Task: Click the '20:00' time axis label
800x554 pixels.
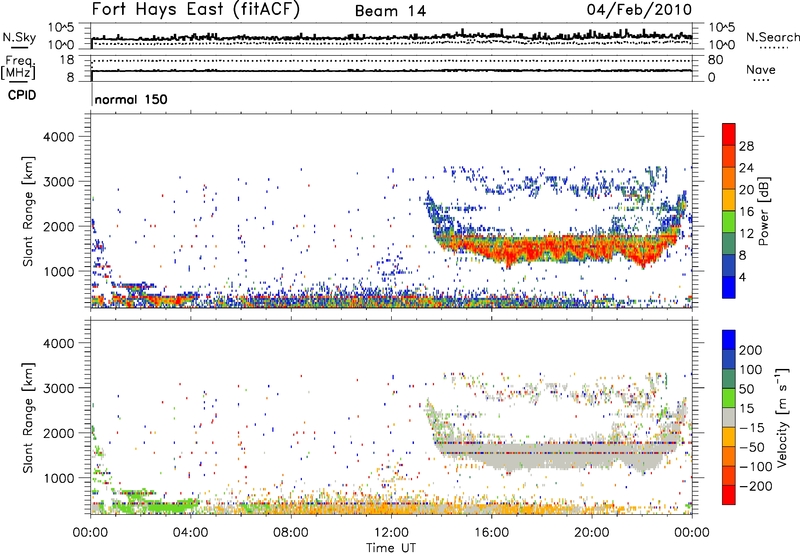Action: [592, 533]
